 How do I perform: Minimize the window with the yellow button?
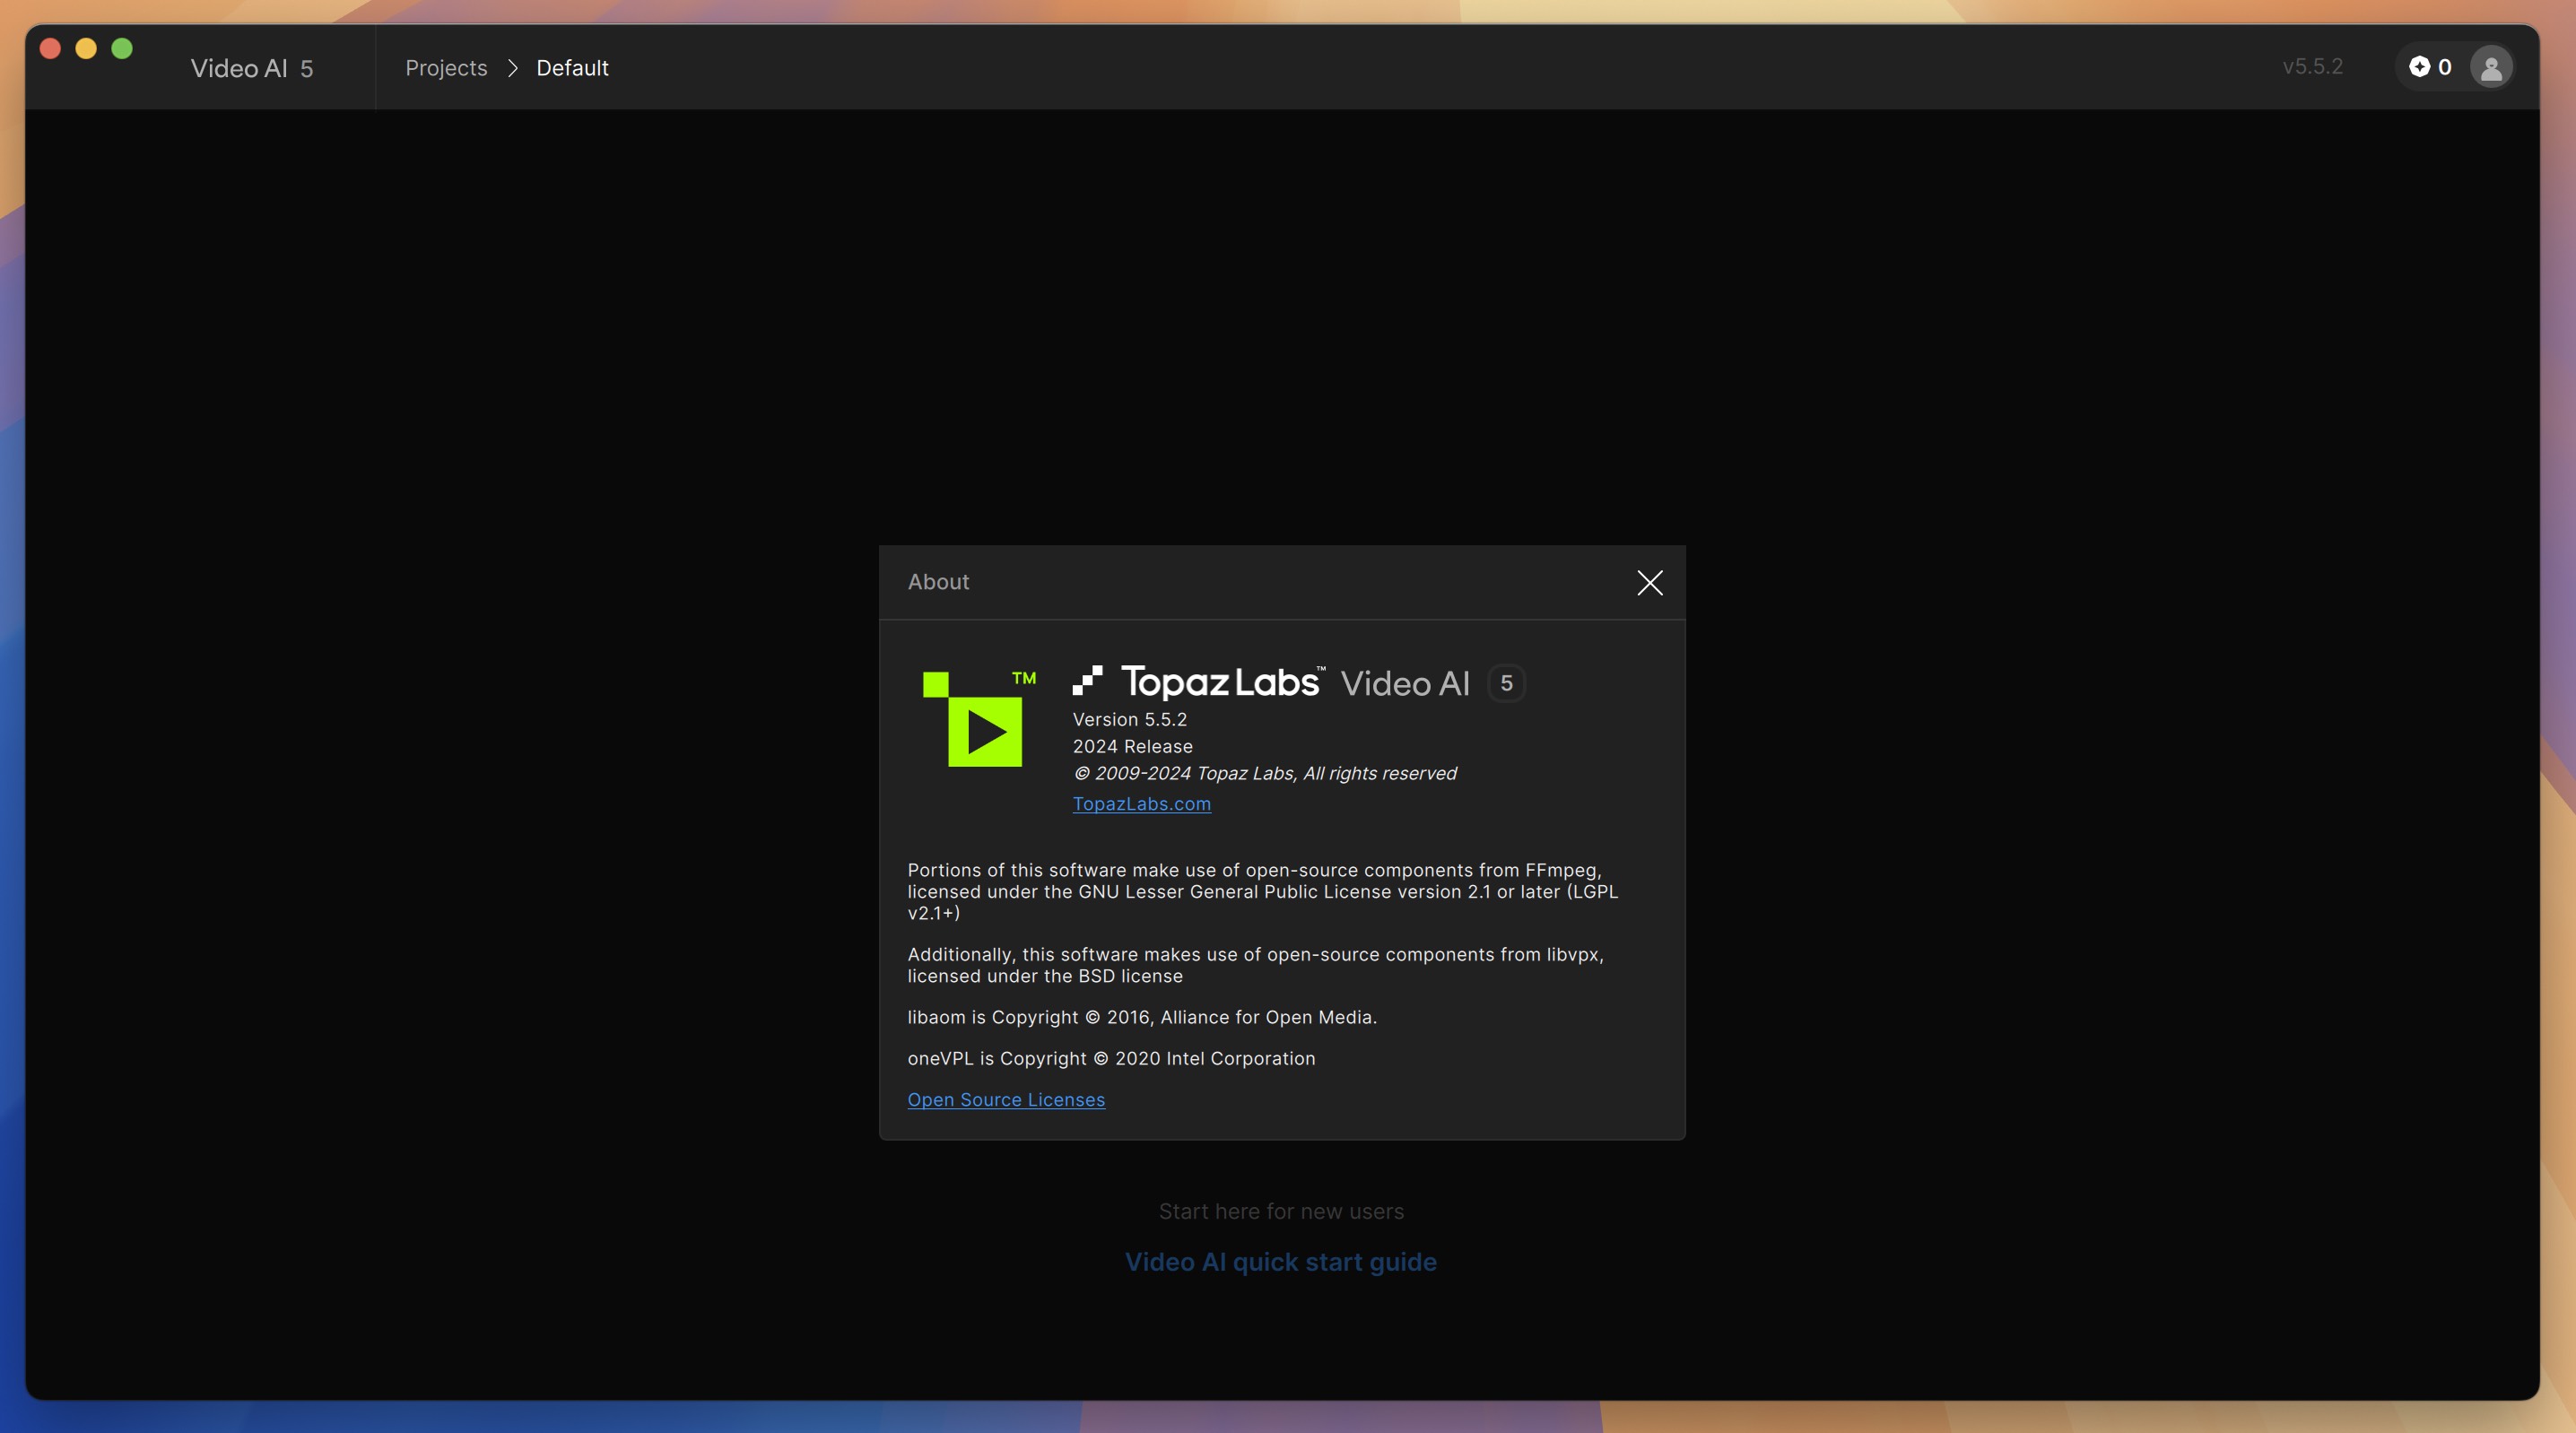tap(86, 48)
